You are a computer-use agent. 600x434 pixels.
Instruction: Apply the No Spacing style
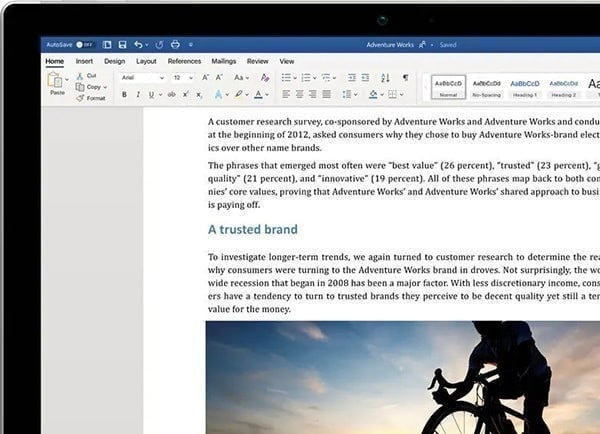[x=486, y=87]
